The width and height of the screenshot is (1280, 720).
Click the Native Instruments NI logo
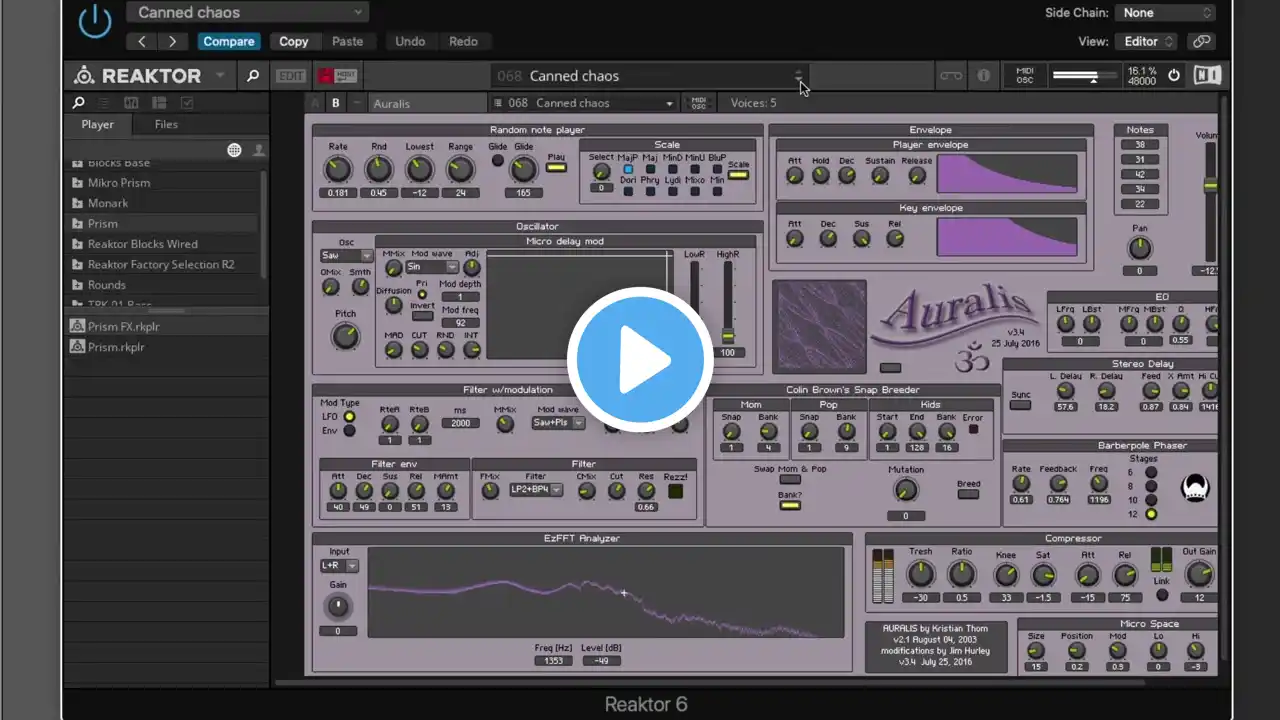coord(1208,75)
